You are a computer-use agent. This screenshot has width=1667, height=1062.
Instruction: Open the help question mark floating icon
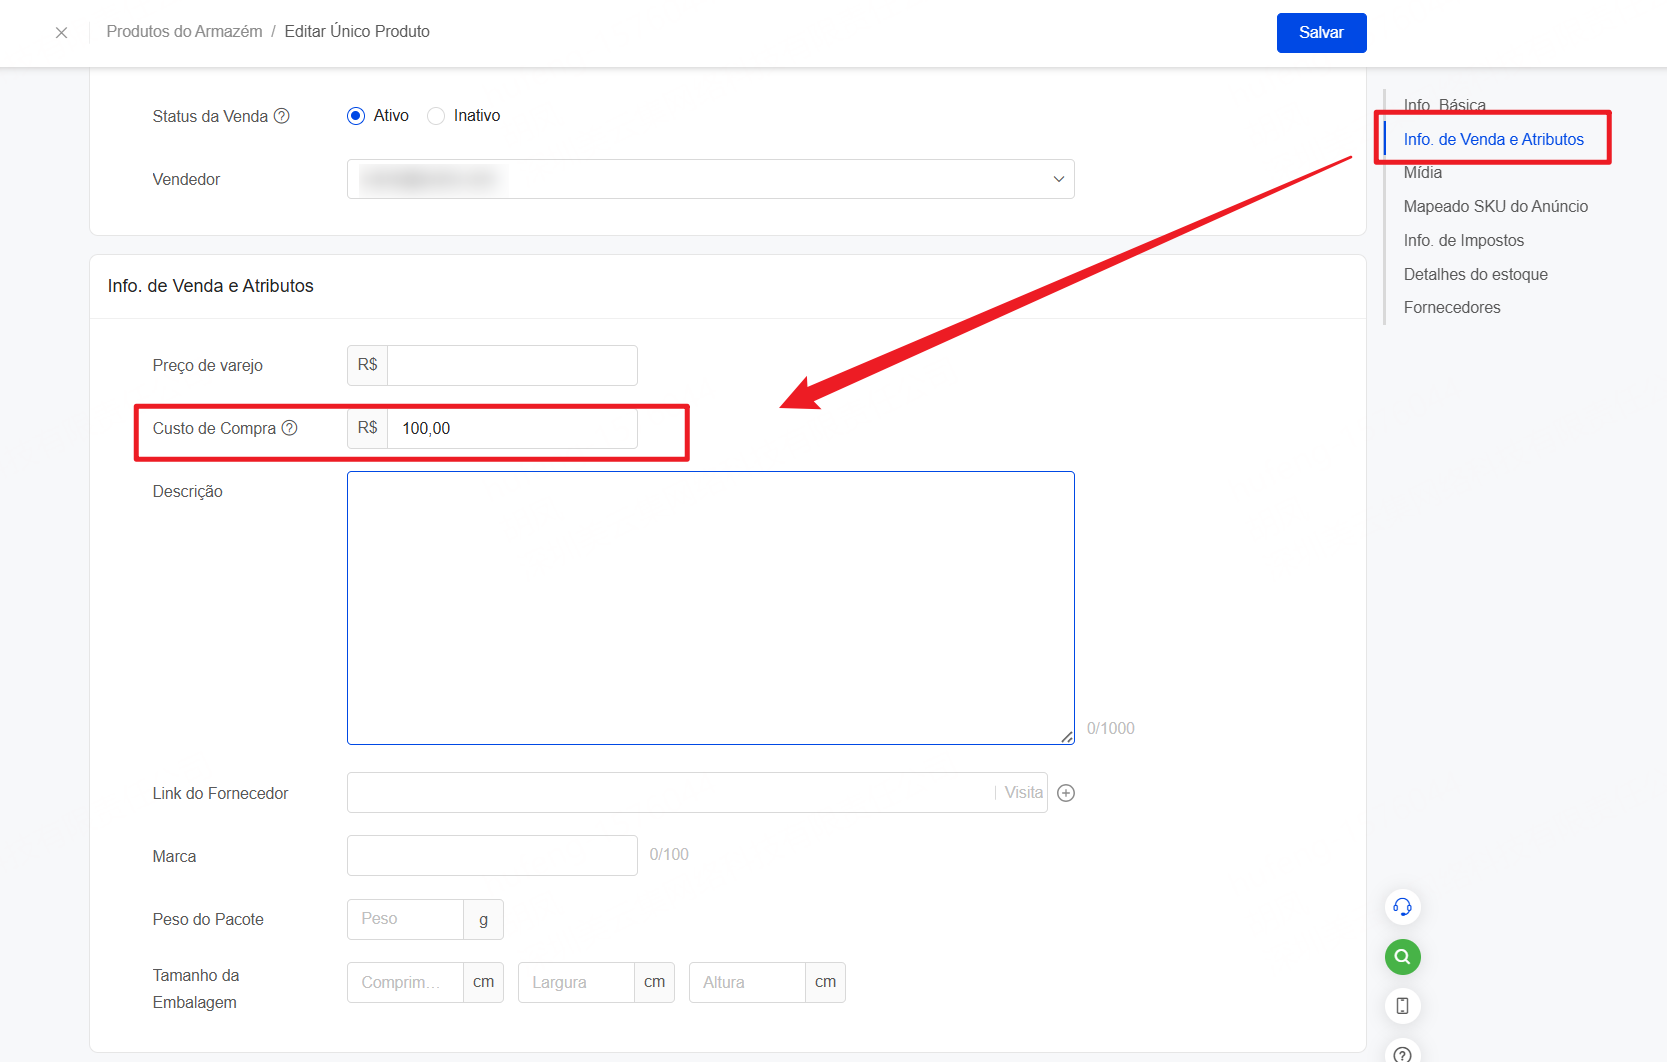click(1402, 1053)
